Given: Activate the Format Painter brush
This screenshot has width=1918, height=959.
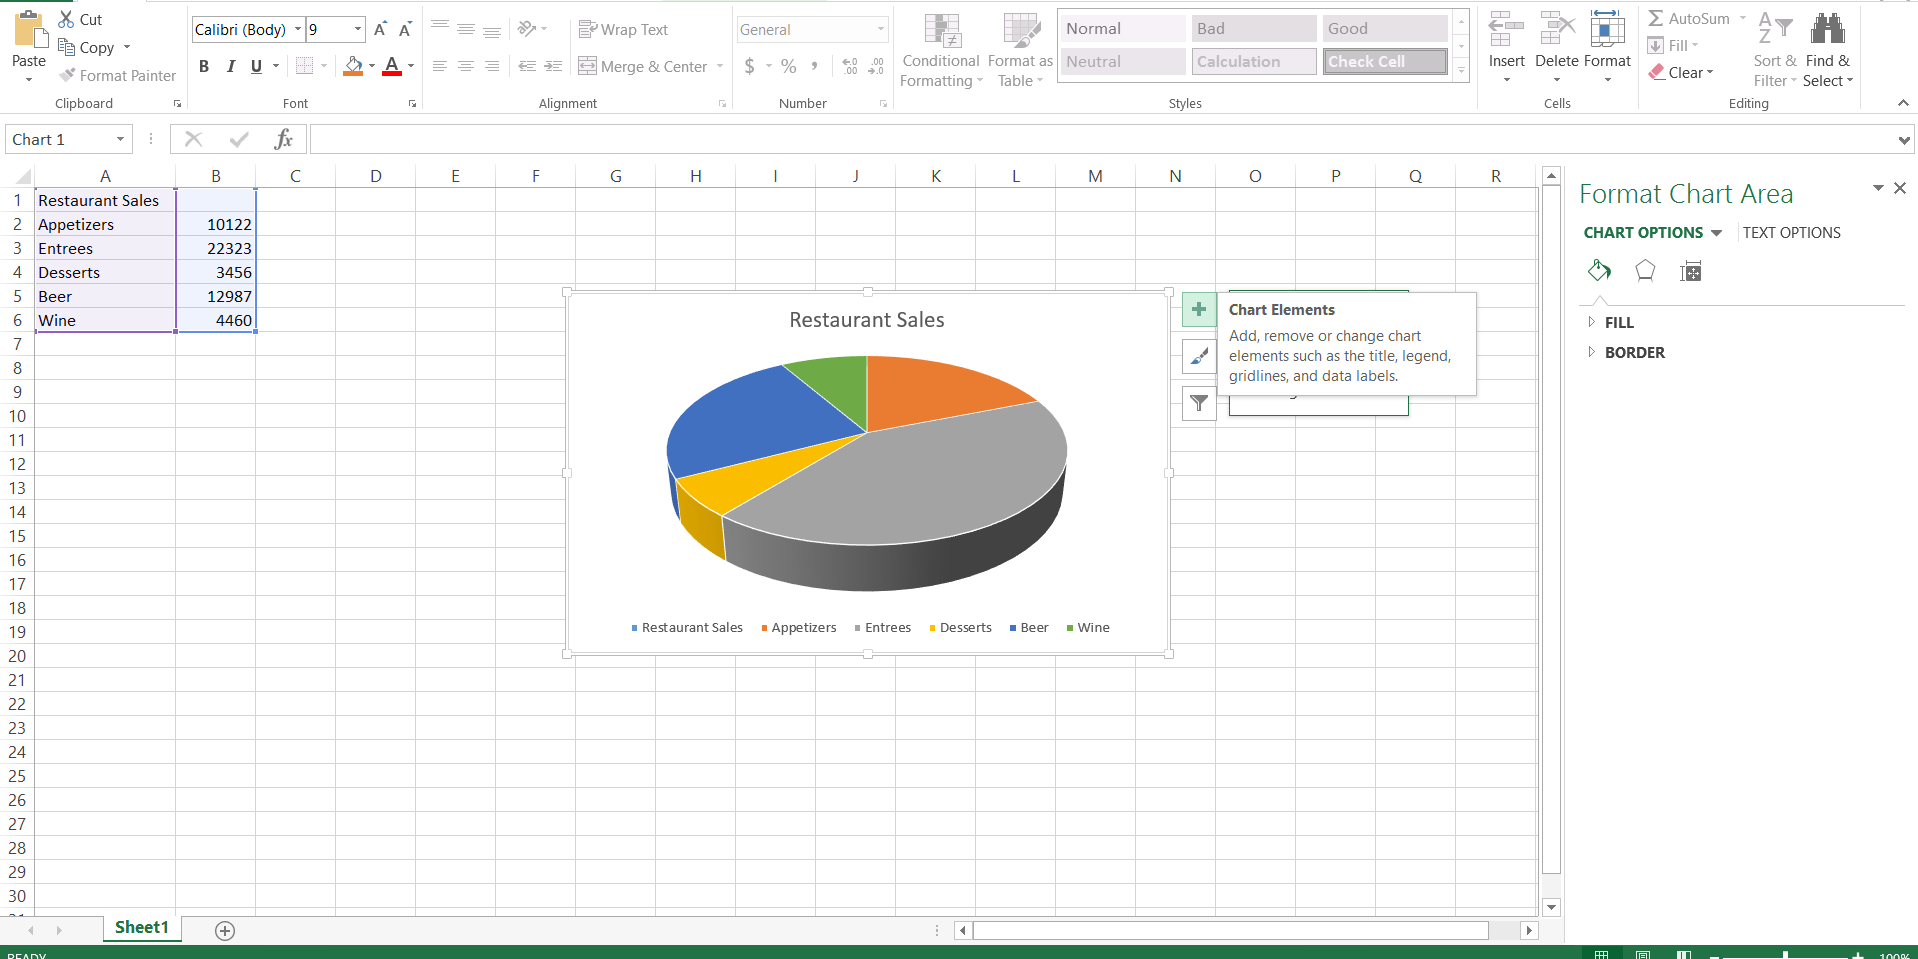Looking at the screenshot, I should coord(68,75).
